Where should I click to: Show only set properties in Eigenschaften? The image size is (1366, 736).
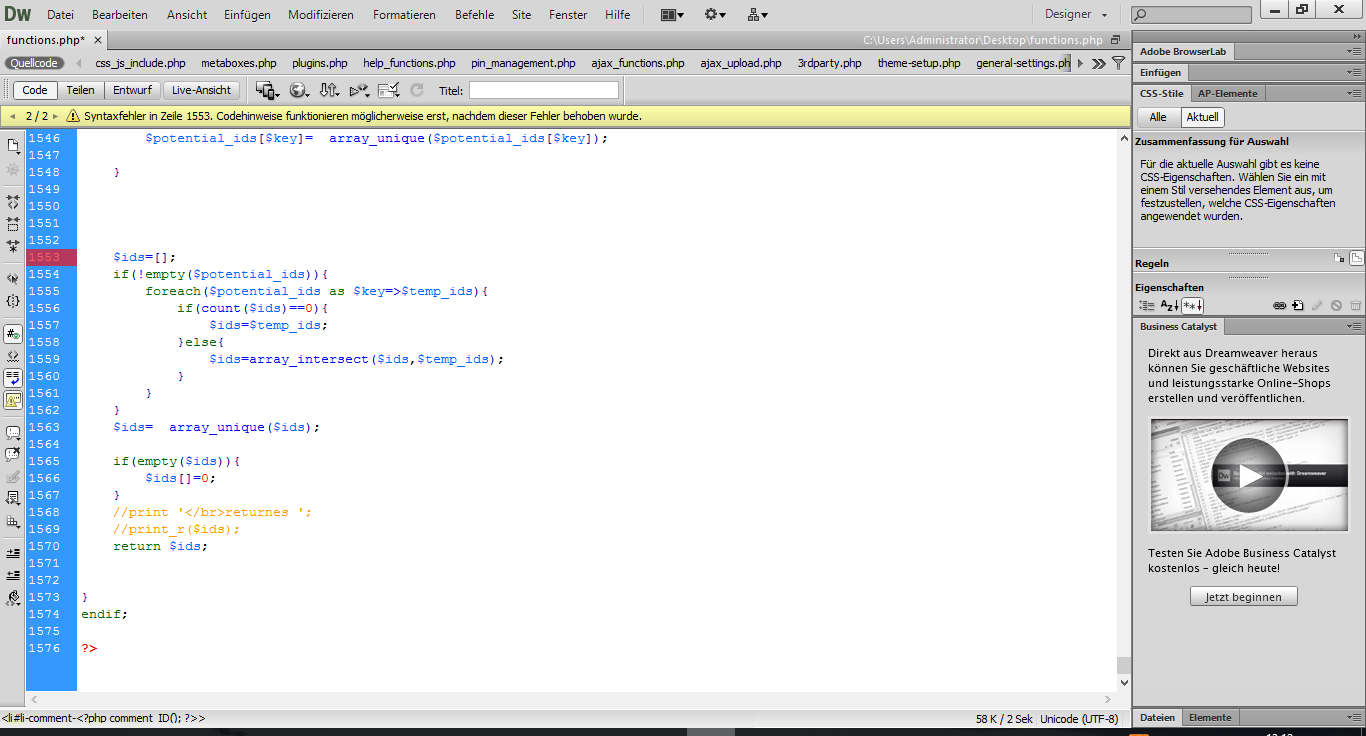[1192, 305]
